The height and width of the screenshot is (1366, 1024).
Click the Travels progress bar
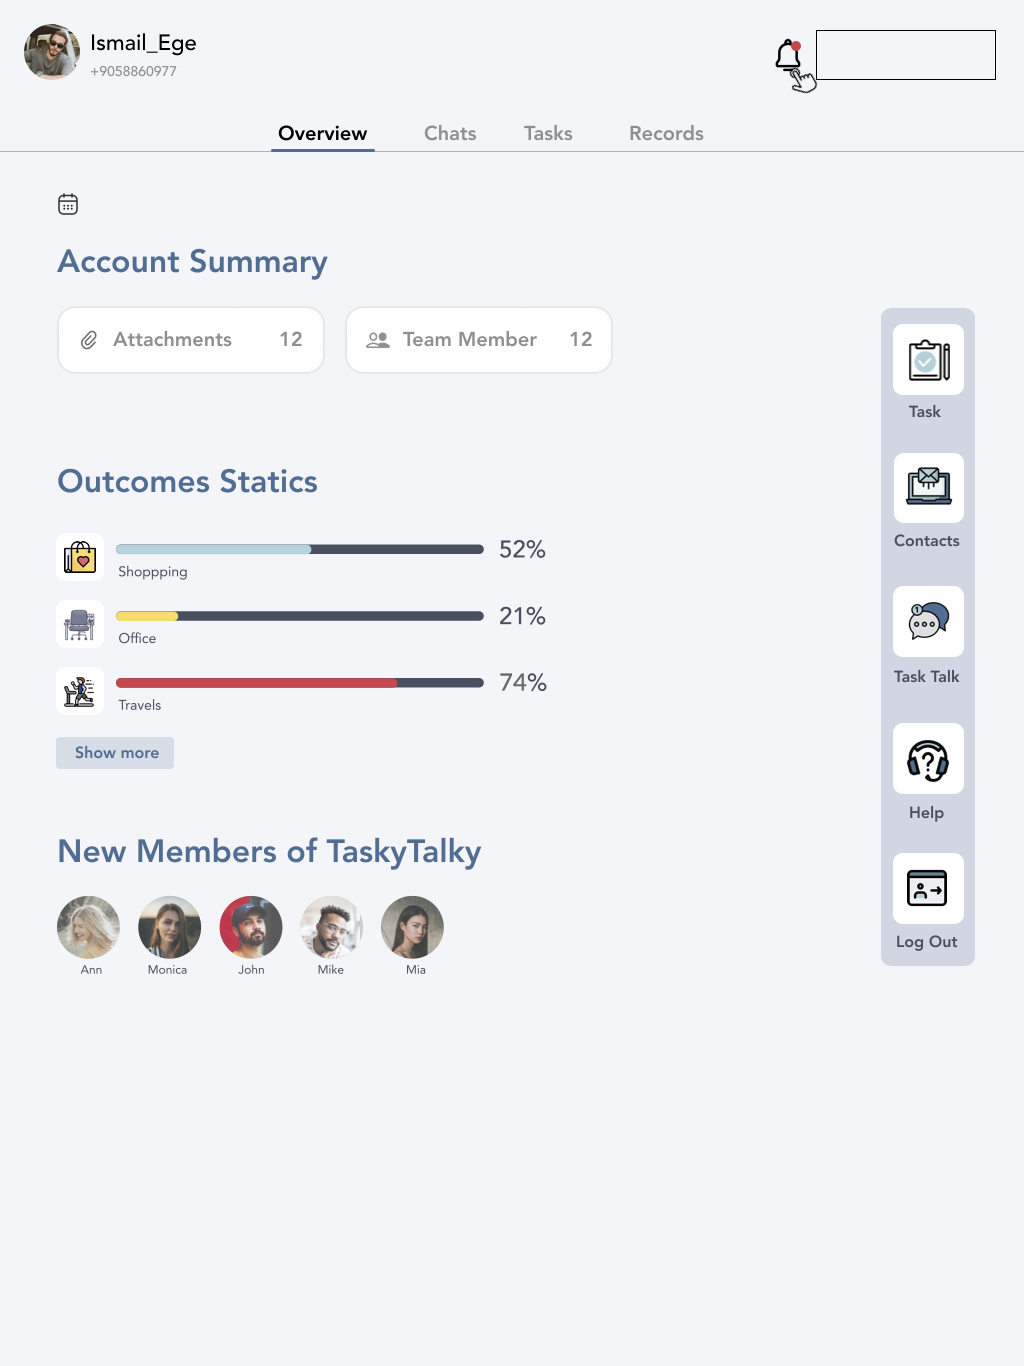point(300,683)
